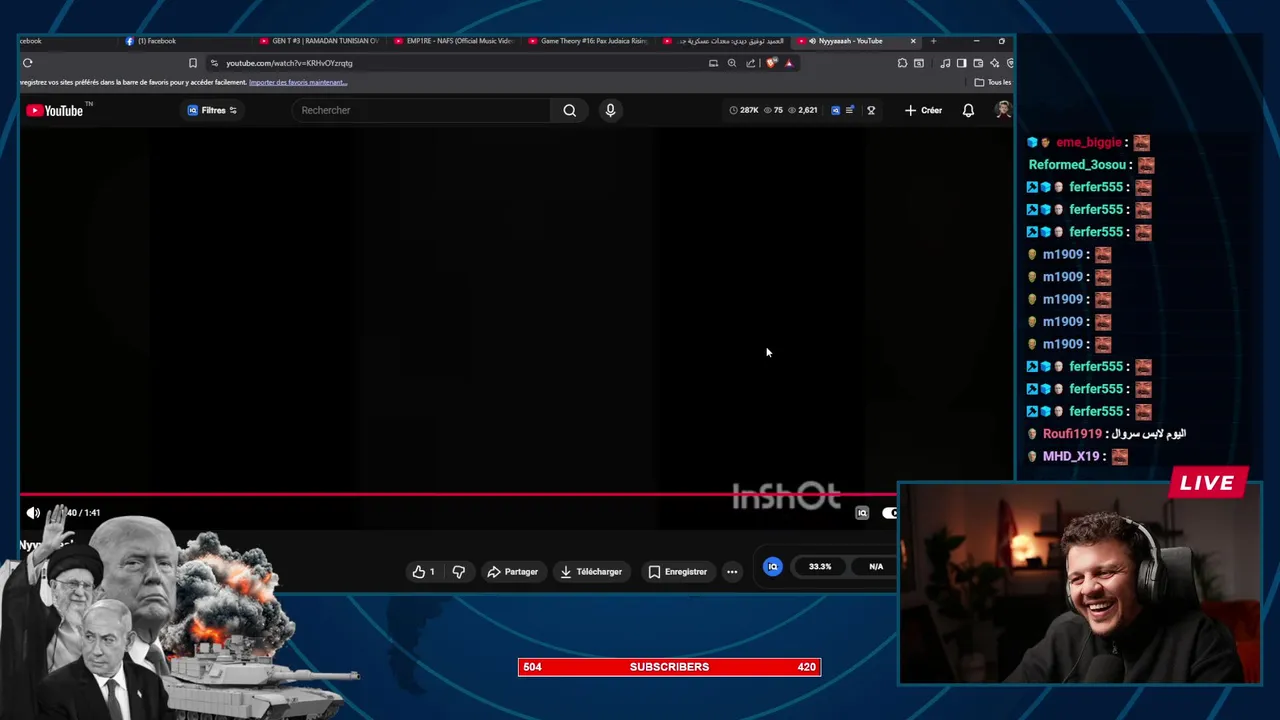Open the Leo AI sparkle icon
The height and width of the screenshot is (720, 1280).
tap(994, 63)
